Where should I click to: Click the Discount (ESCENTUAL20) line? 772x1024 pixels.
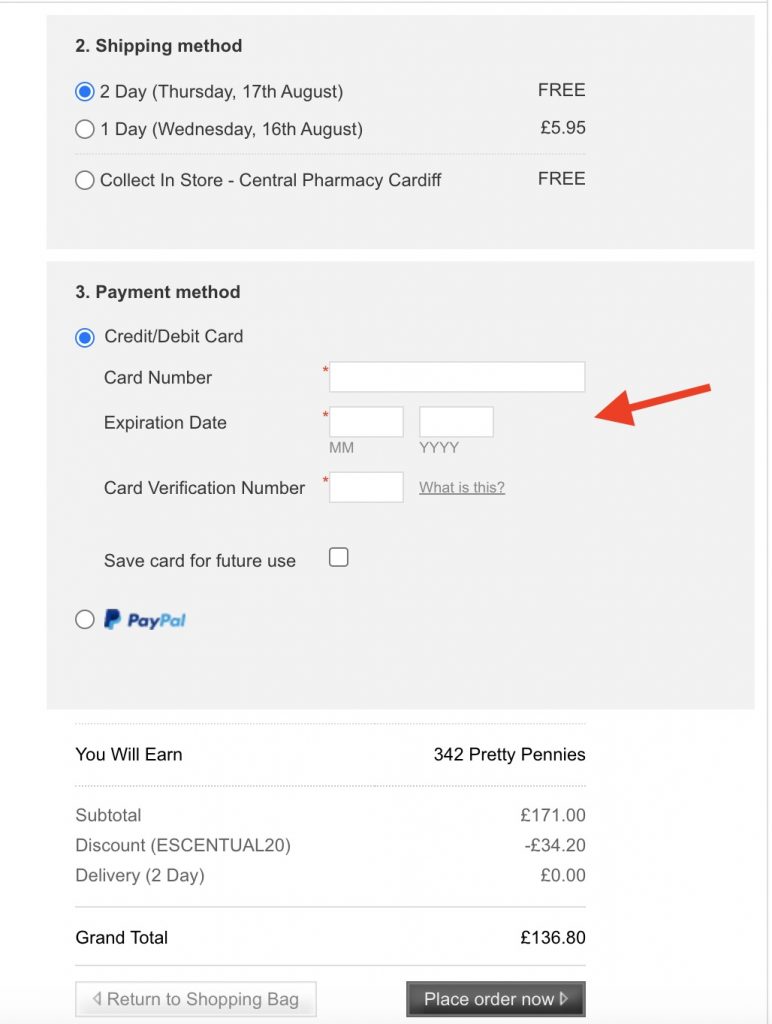183,846
